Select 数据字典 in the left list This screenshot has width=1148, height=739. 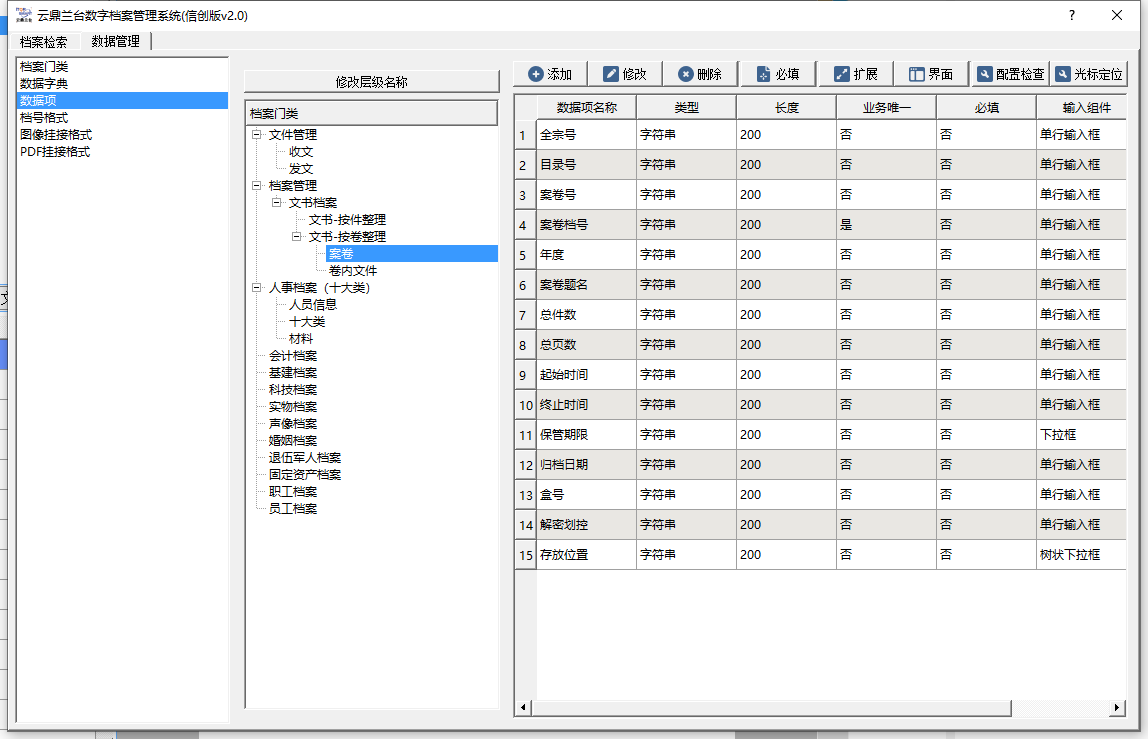(x=44, y=83)
